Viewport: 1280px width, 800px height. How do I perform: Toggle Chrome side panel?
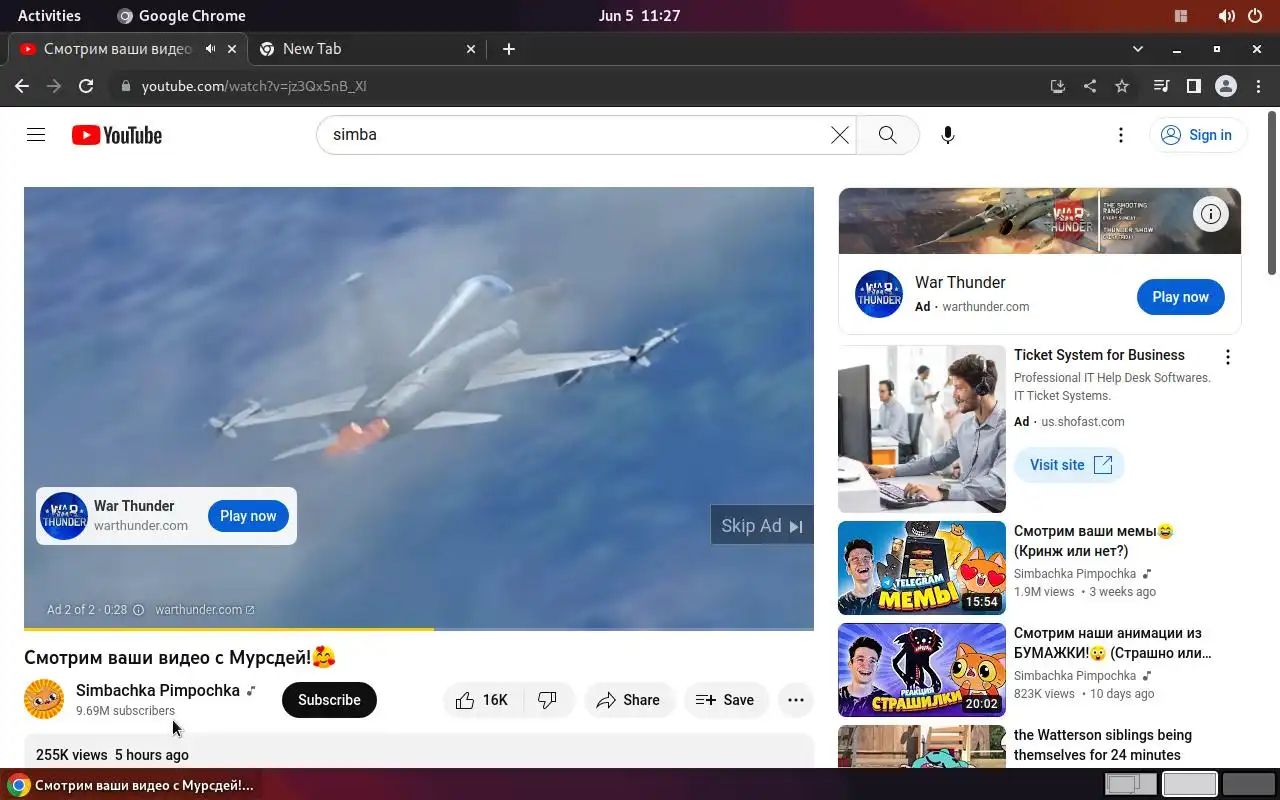pyautogui.click(x=1193, y=86)
